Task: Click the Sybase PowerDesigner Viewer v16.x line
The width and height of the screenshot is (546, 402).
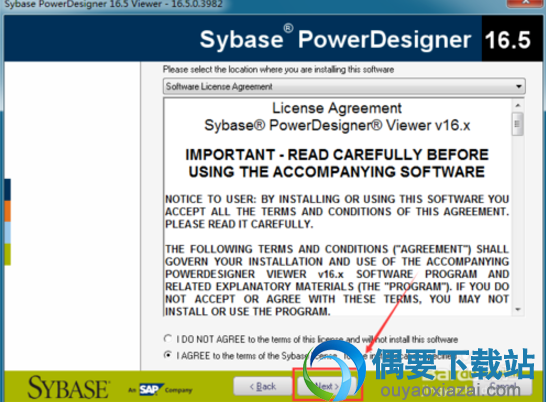Action: 337,125
